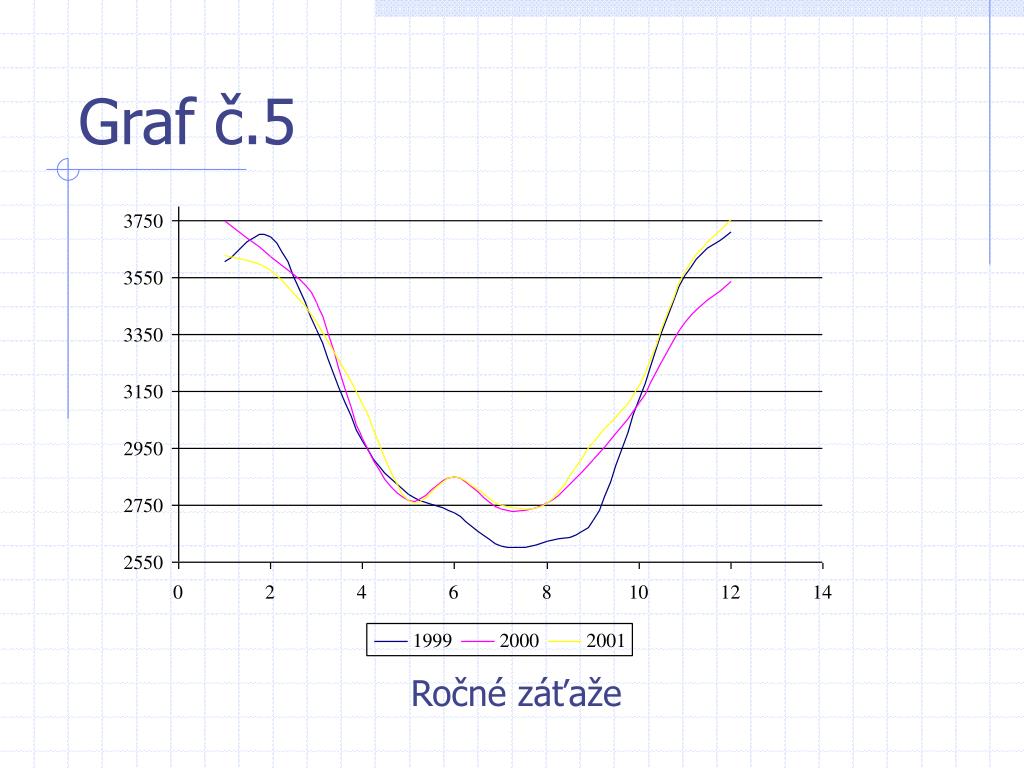Click x-axis label 14
Viewport: 1024px width, 768px height.
[822, 592]
